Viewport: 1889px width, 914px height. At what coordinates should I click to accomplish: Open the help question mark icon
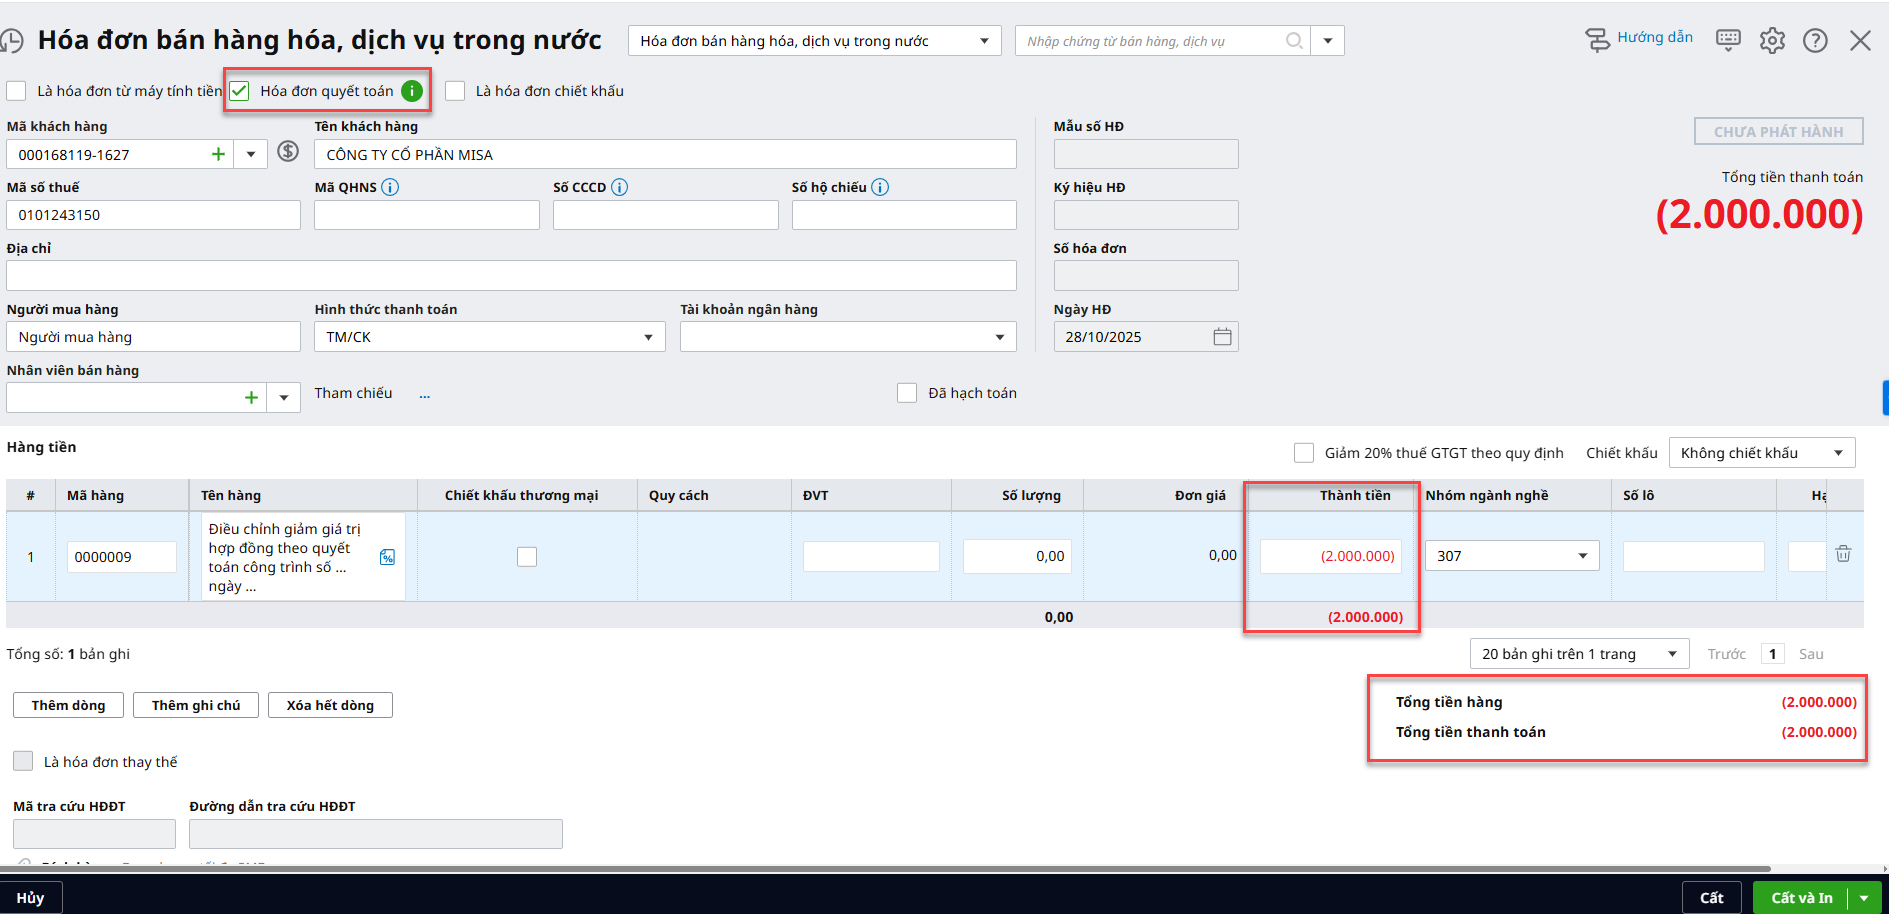click(x=1814, y=41)
